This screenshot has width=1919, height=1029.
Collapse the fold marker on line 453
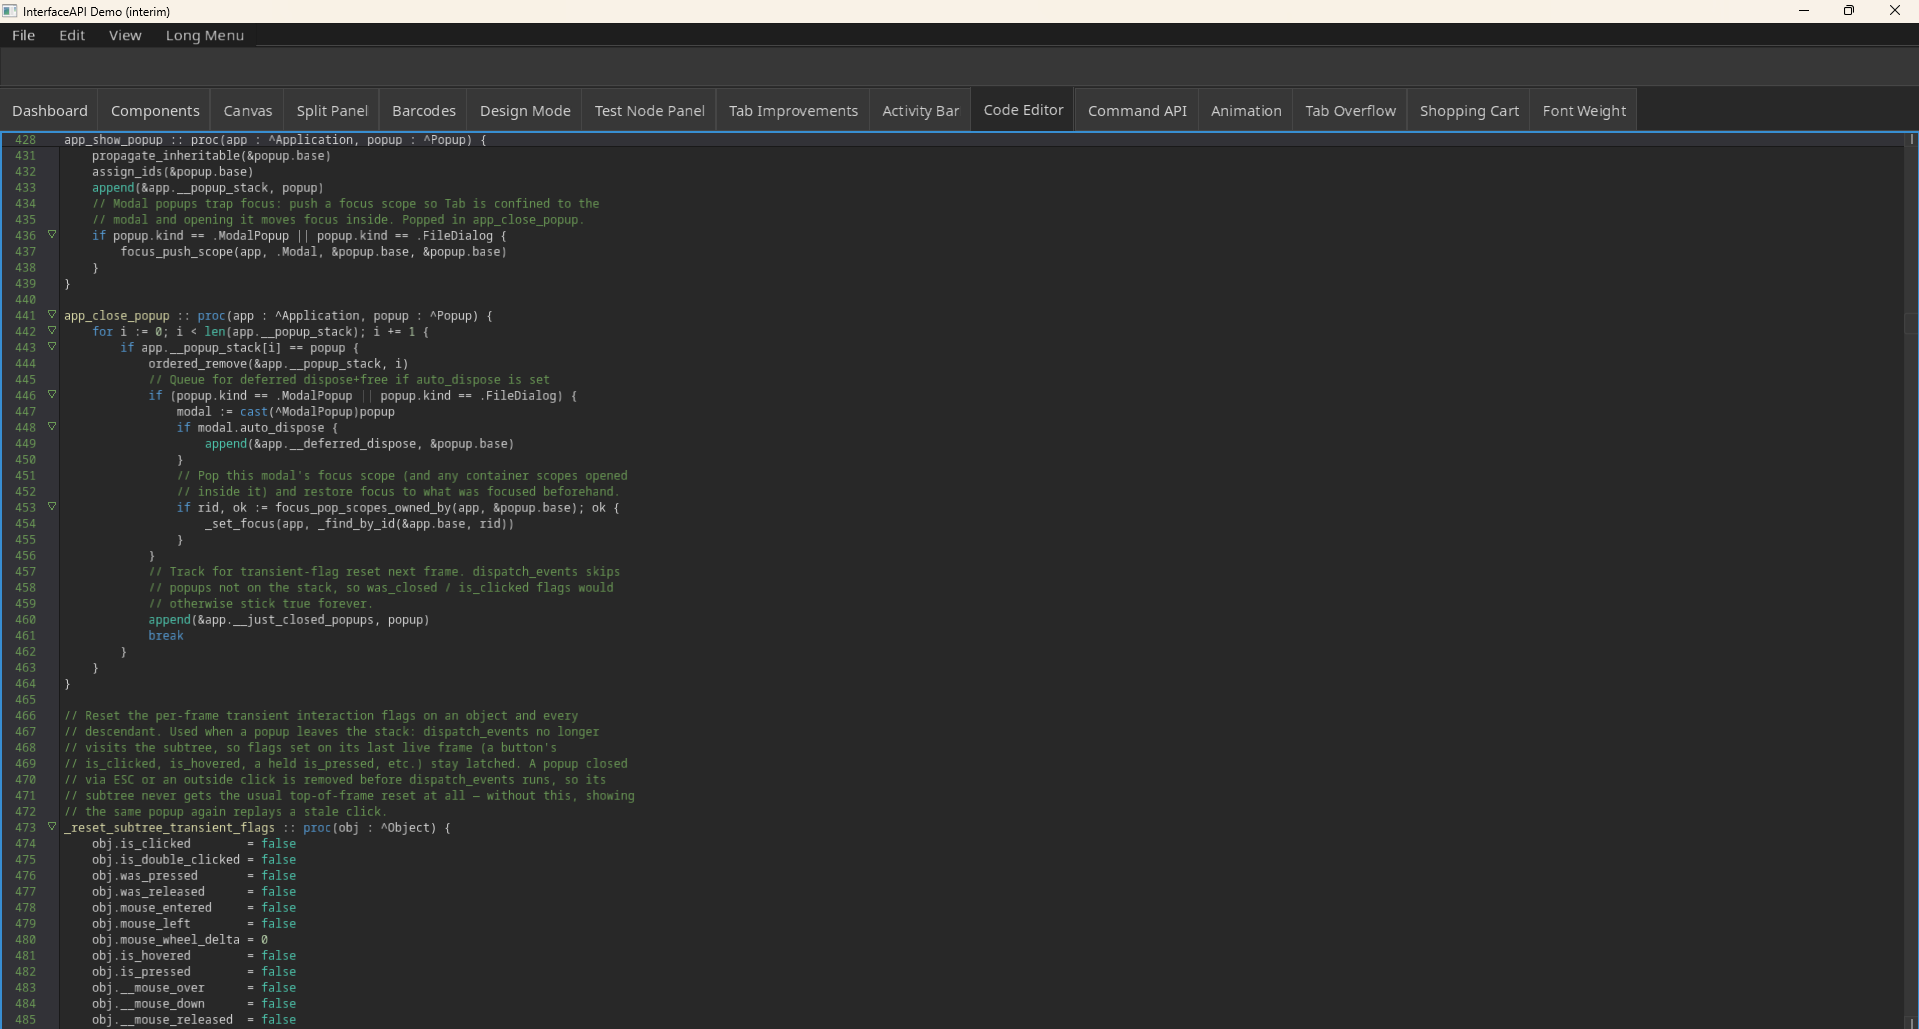[x=52, y=507]
